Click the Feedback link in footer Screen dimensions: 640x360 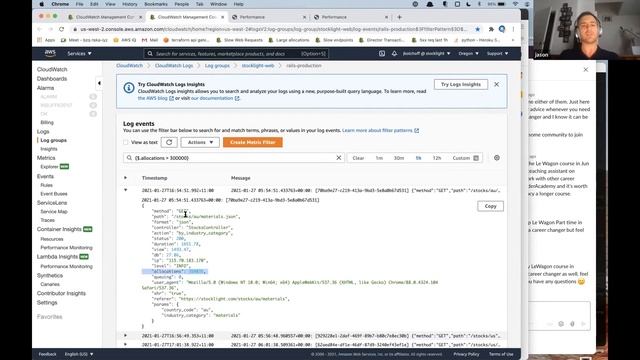point(47,354)
